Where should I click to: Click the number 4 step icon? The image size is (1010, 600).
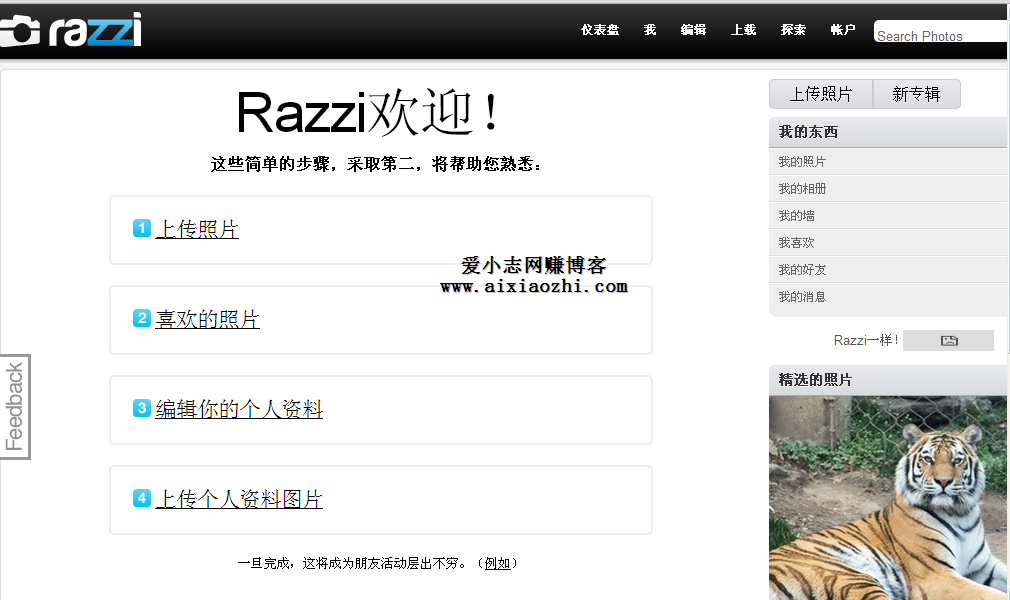142,498
